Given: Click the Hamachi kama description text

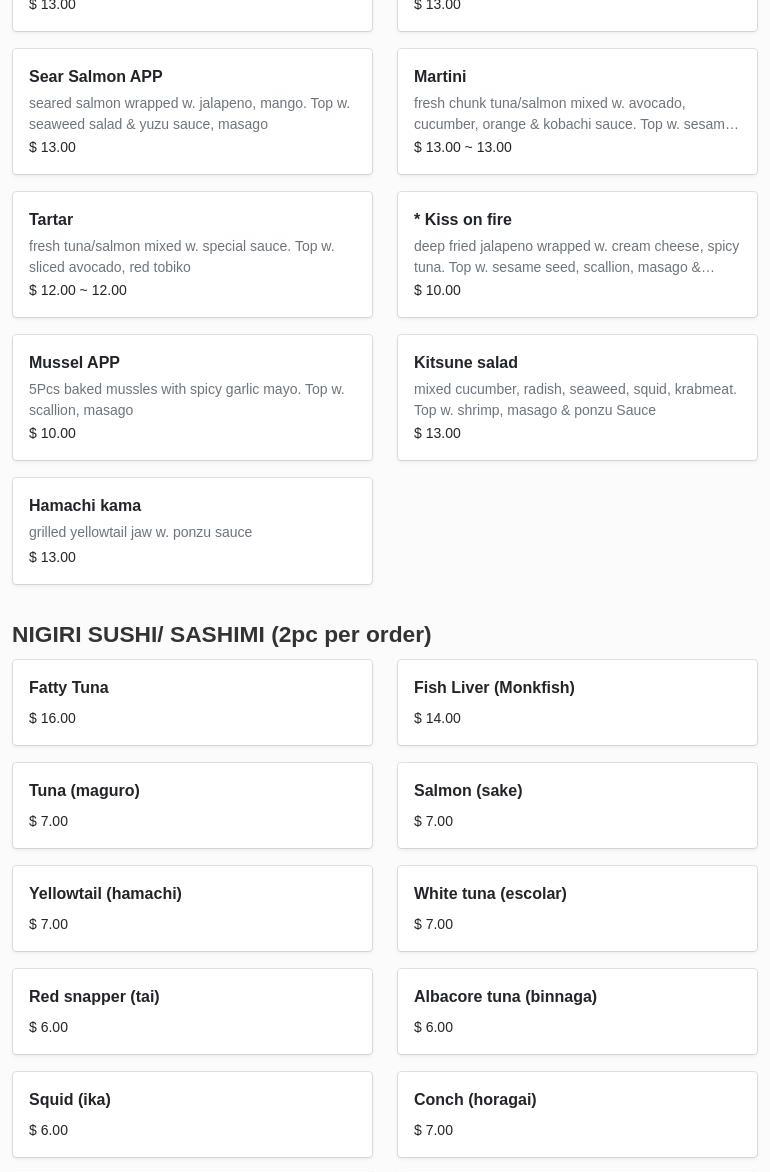Looking at the screenshot, I should [140, 532].
